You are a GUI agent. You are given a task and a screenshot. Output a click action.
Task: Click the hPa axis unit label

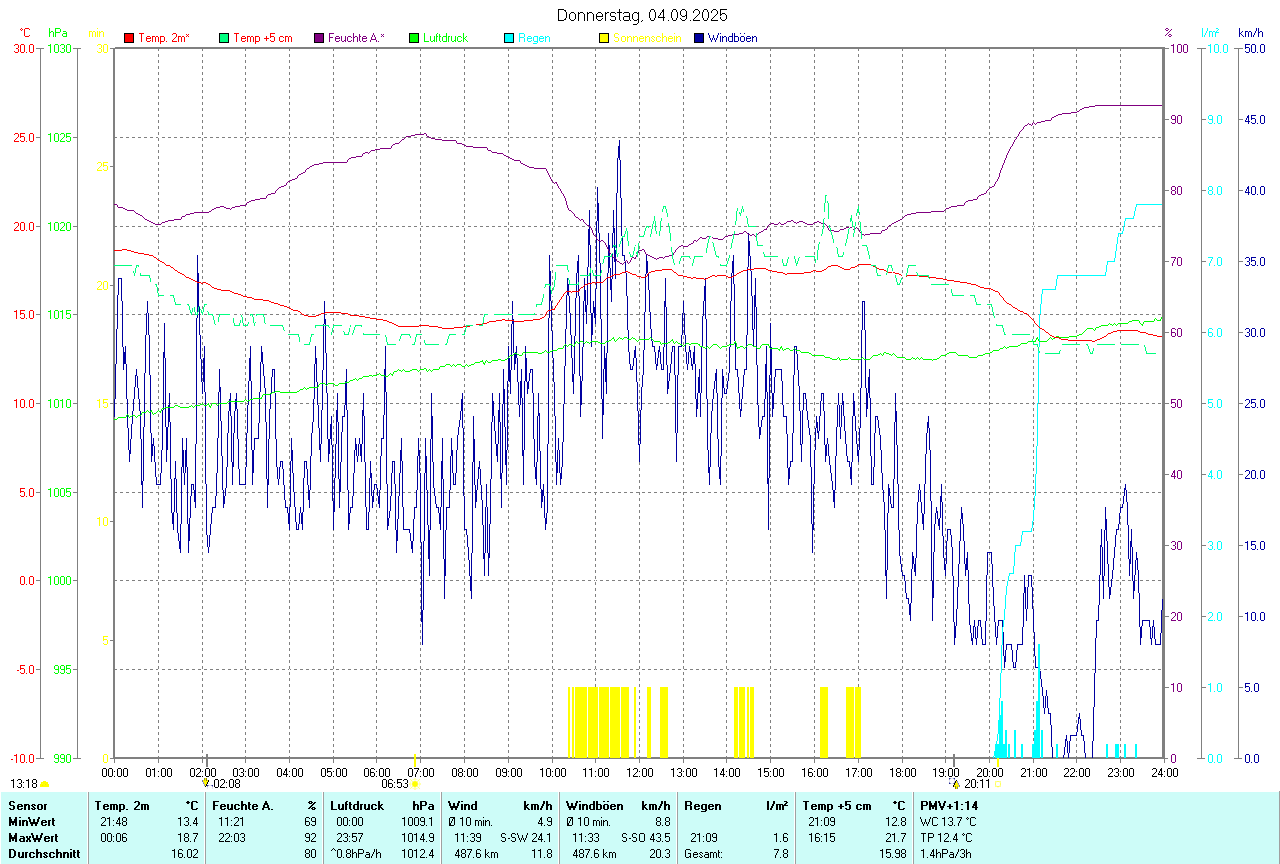click(59, 33)
